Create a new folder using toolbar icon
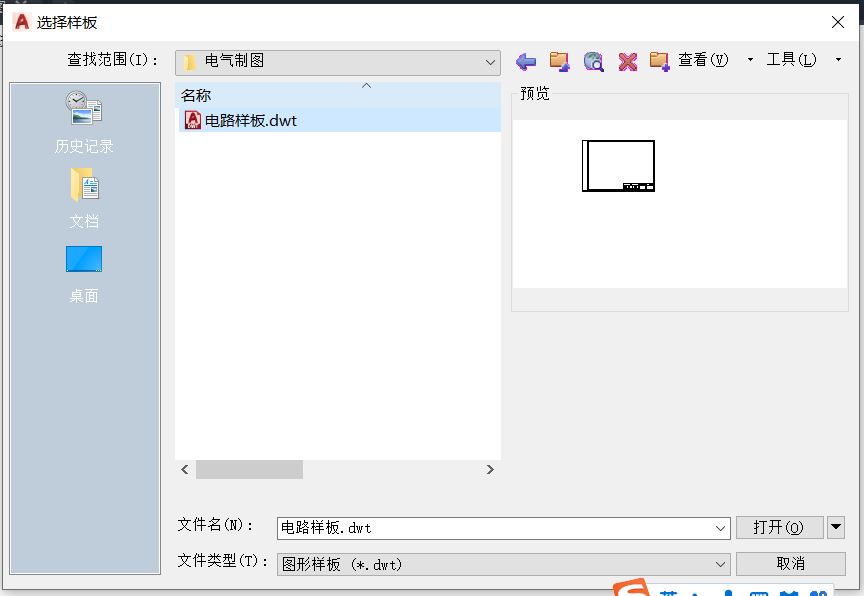 point(659,62)
